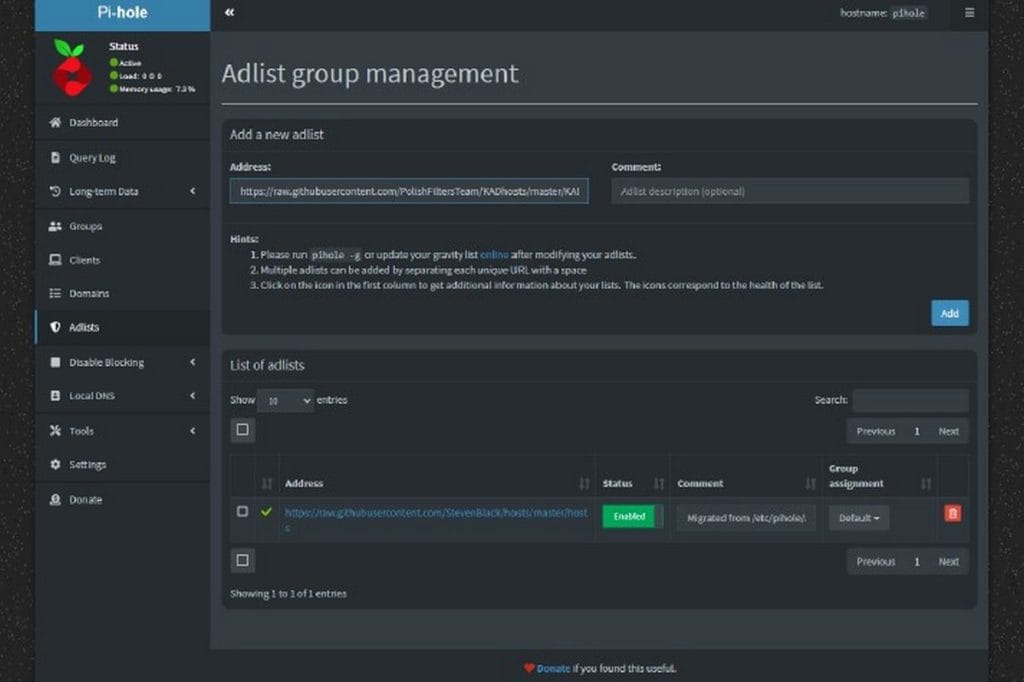This screenshot has height=682, width=1024.
Task: Click the Settings gear icon
Action: coord(56,464)
